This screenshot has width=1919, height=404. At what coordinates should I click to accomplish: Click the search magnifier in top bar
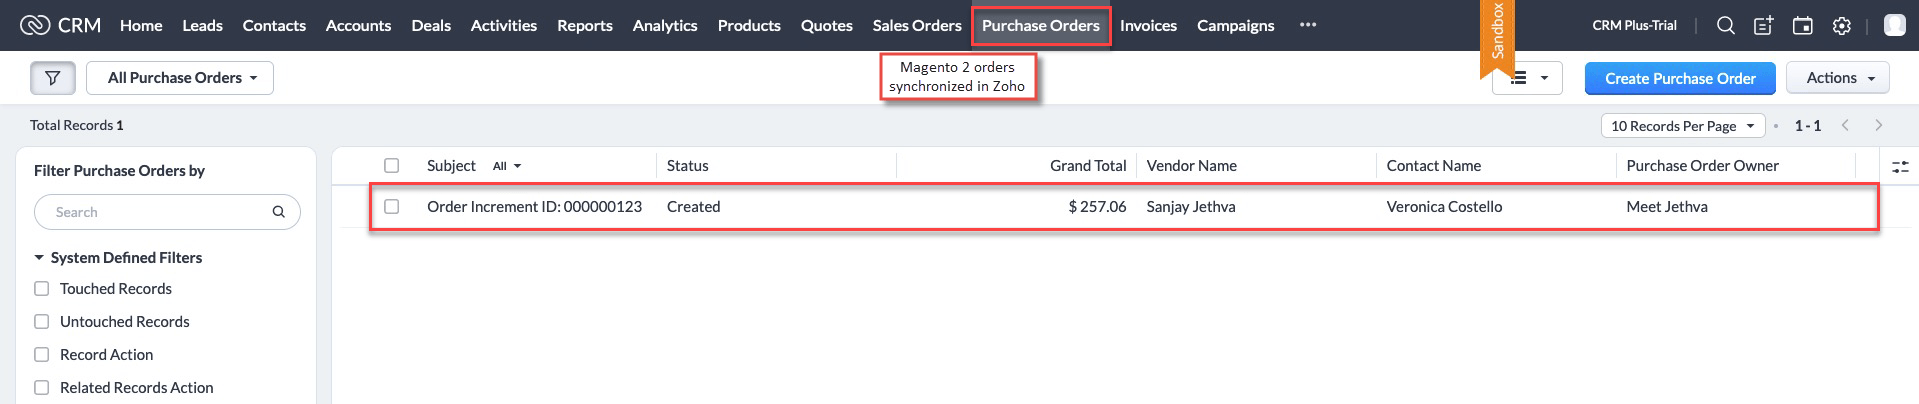(x=1726, y=26)
